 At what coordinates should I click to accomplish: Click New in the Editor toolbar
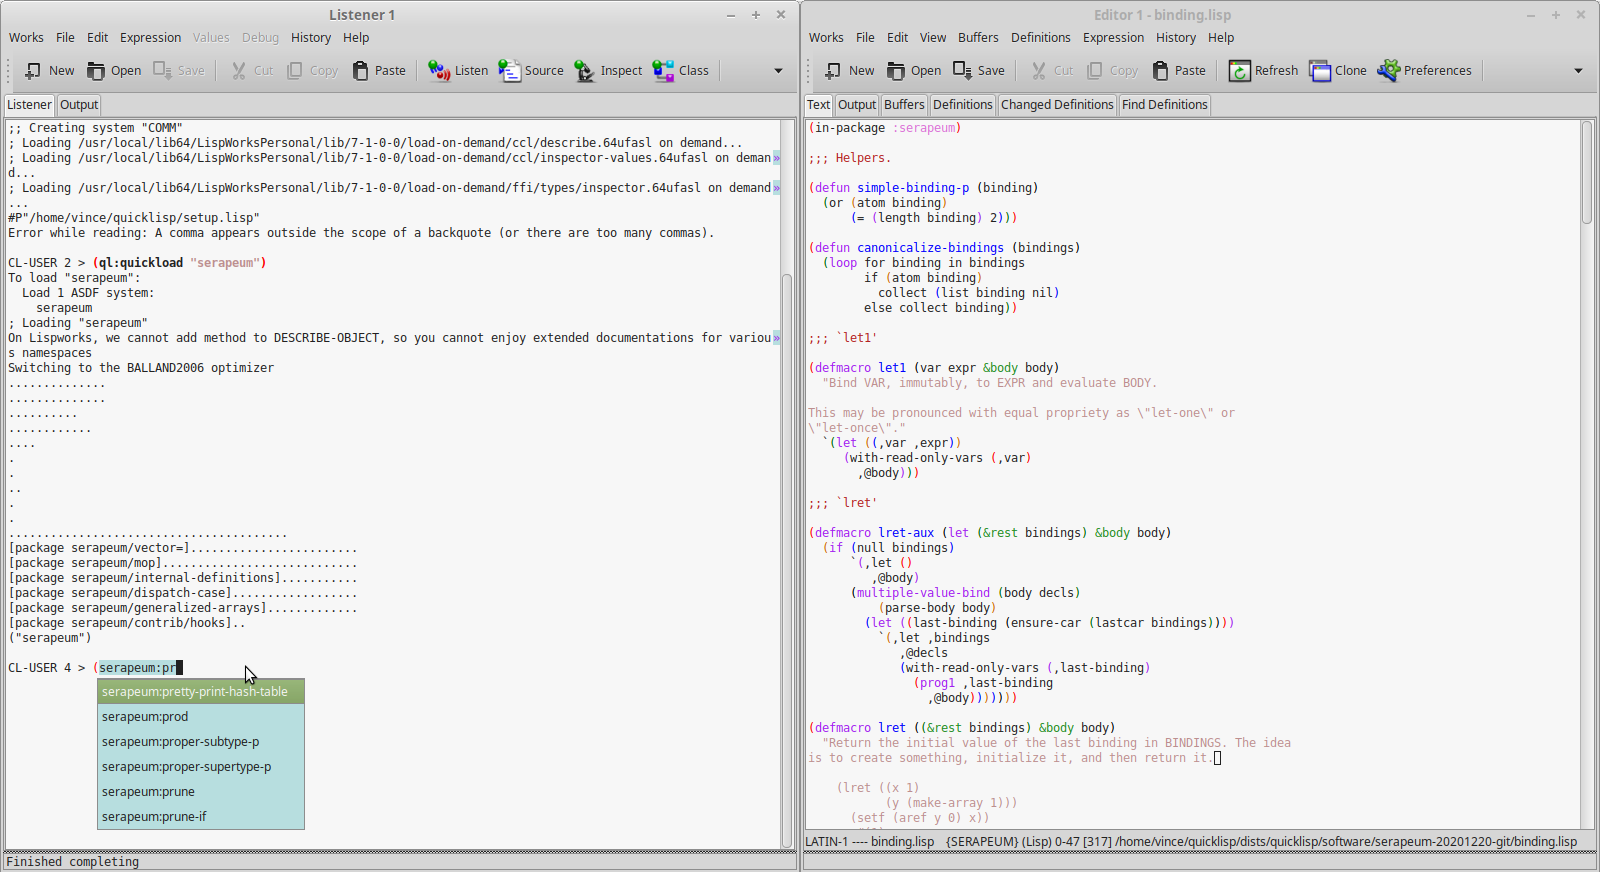click(849, 71)
